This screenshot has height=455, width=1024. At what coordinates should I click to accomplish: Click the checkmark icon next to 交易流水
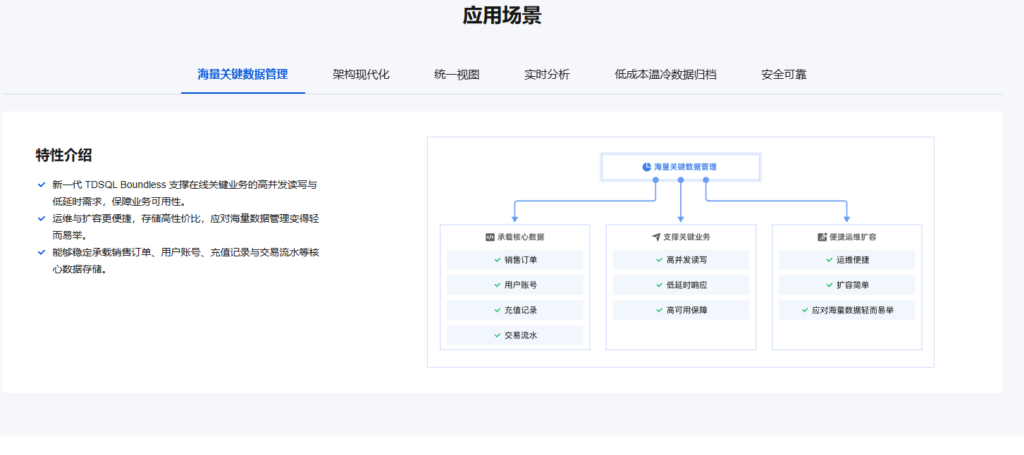pos(498,336)
